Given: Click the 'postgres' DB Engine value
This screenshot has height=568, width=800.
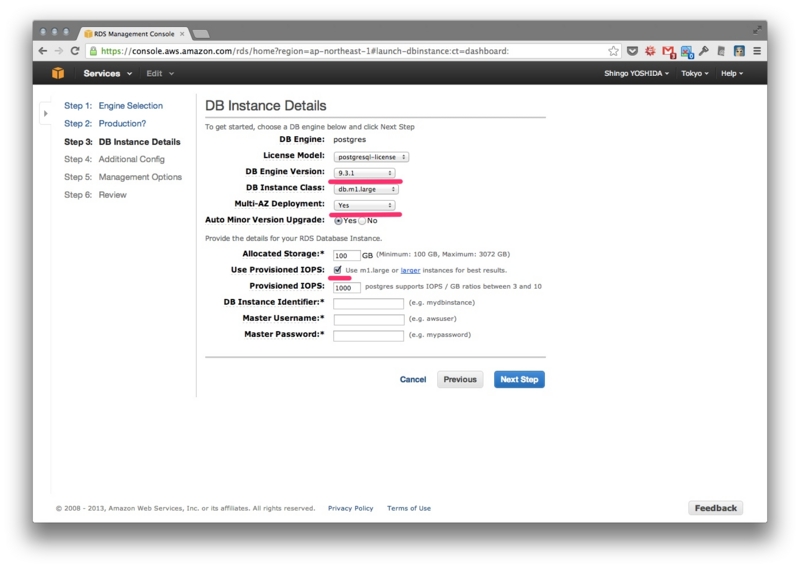Looking at the screenshot, I should tap(349, 139).
